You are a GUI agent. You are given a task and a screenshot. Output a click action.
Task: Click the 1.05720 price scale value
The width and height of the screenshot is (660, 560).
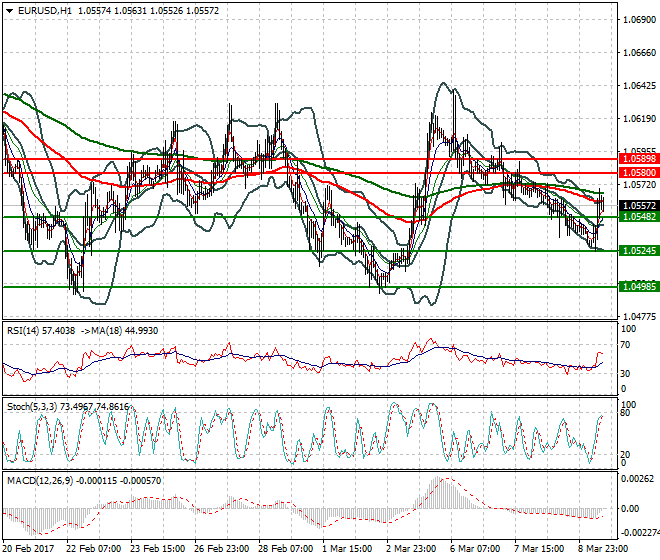(x=639, y=184)
